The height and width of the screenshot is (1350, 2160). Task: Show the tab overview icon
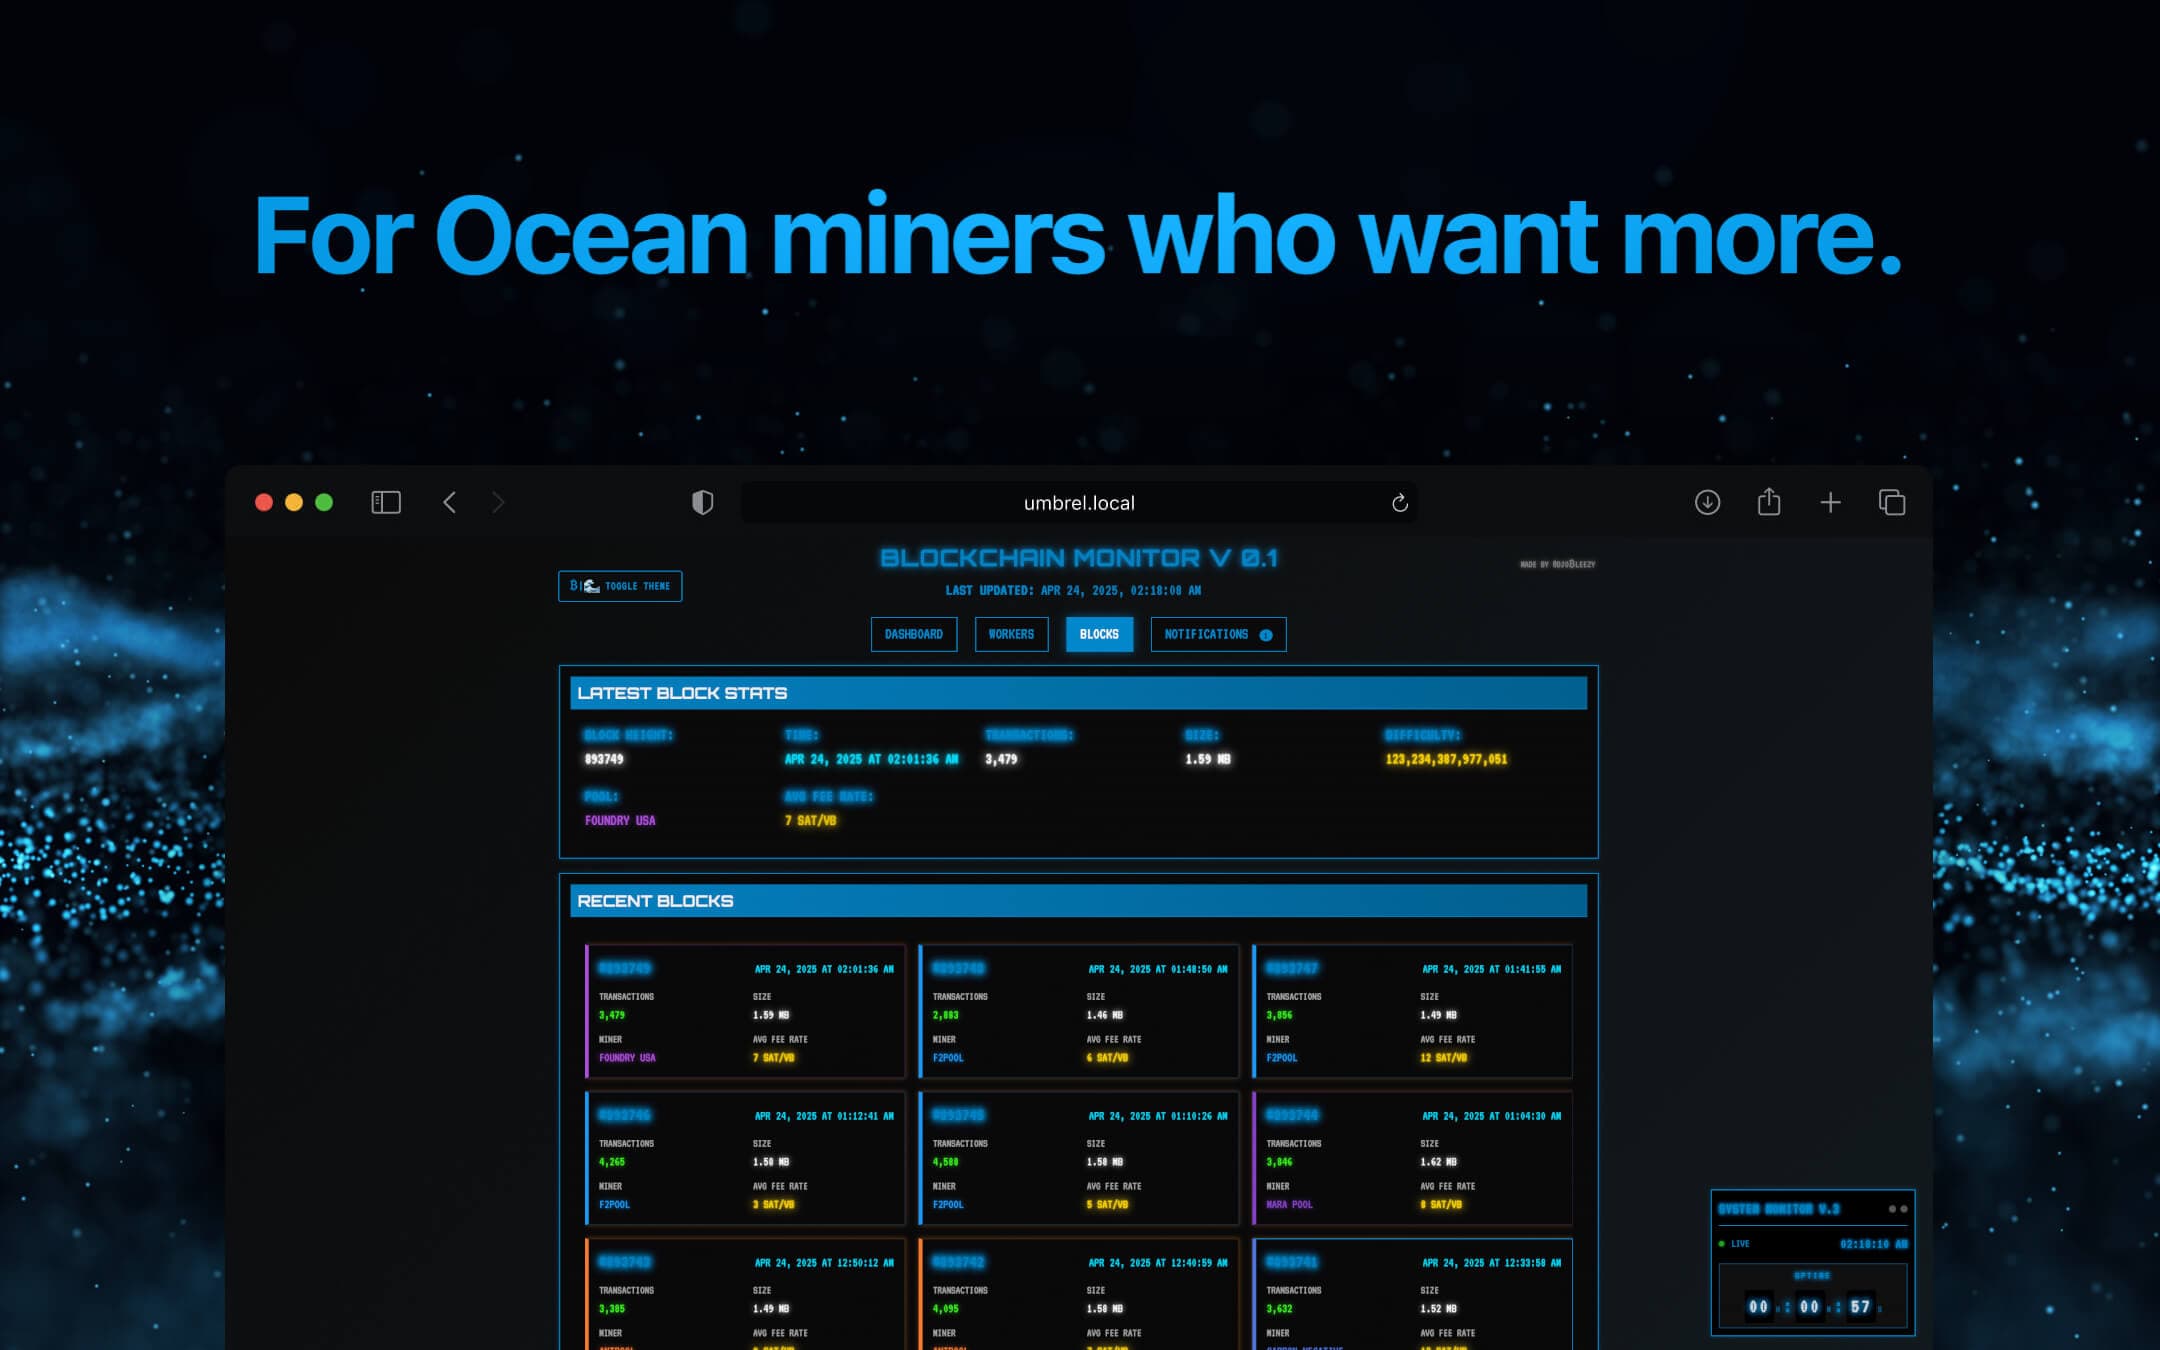point(1892,502)
